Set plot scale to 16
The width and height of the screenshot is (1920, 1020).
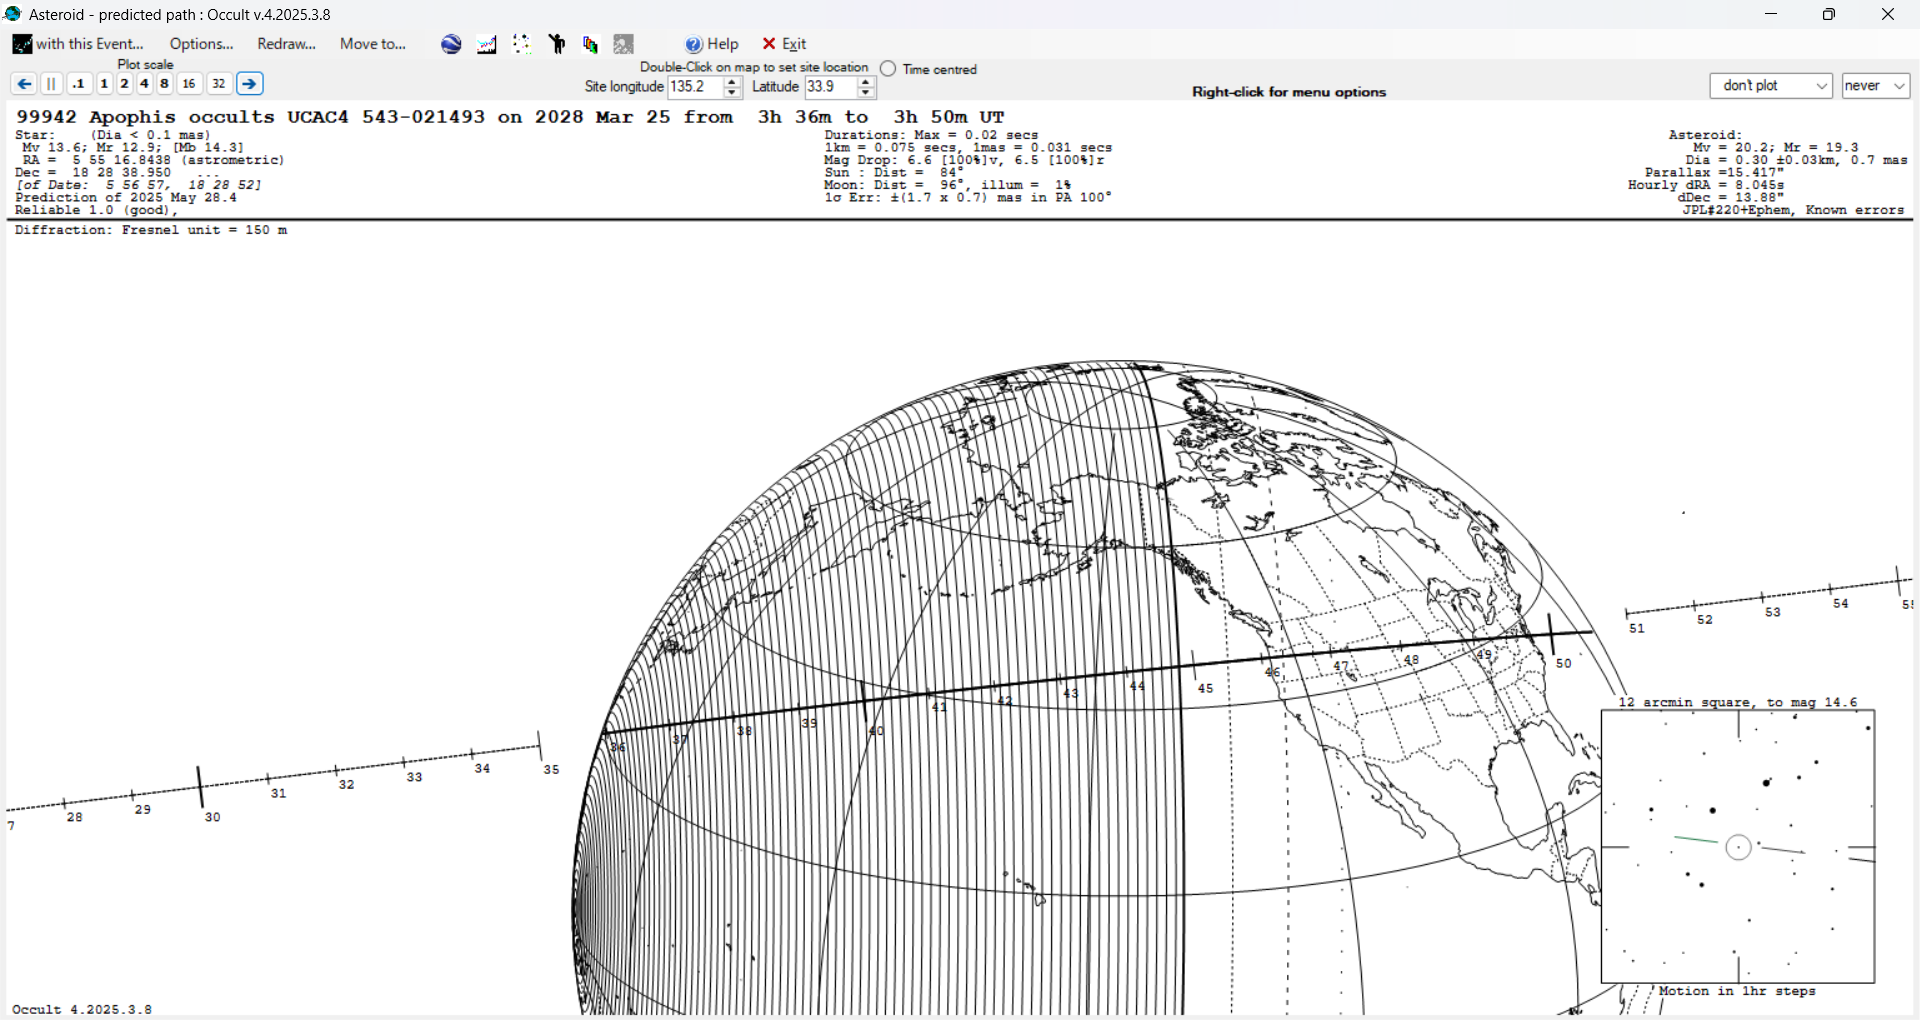[189, 84]
